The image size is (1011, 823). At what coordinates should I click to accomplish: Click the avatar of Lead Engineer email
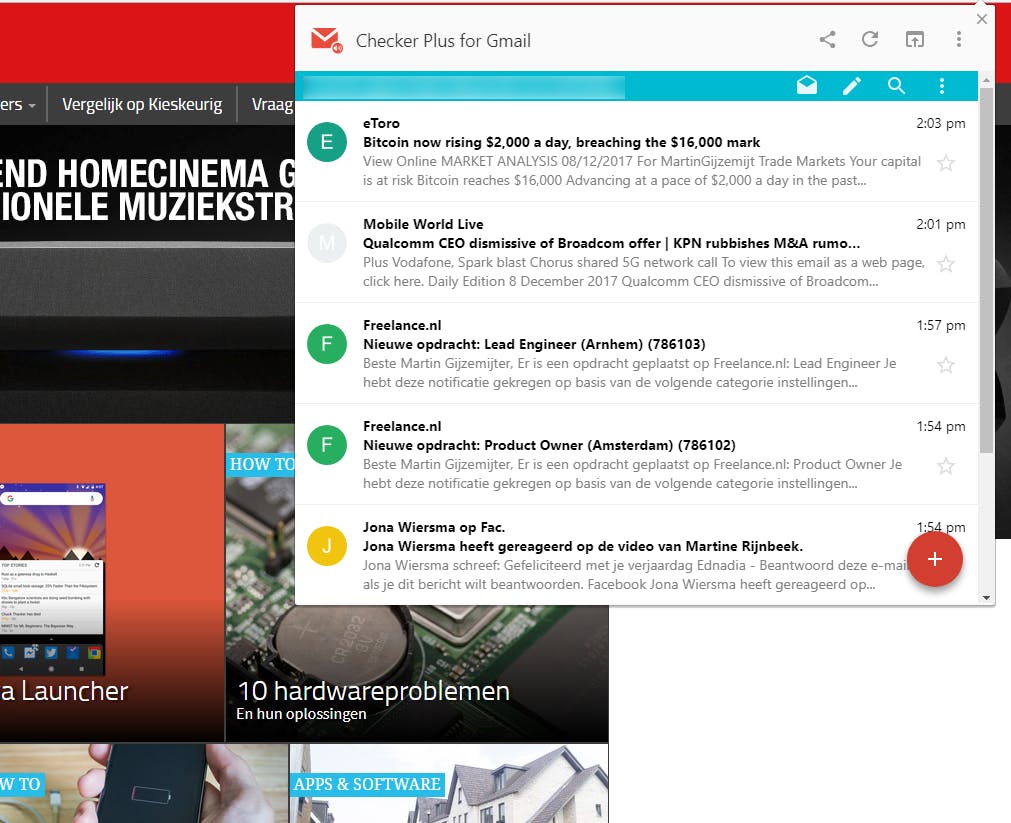(327, 344)
